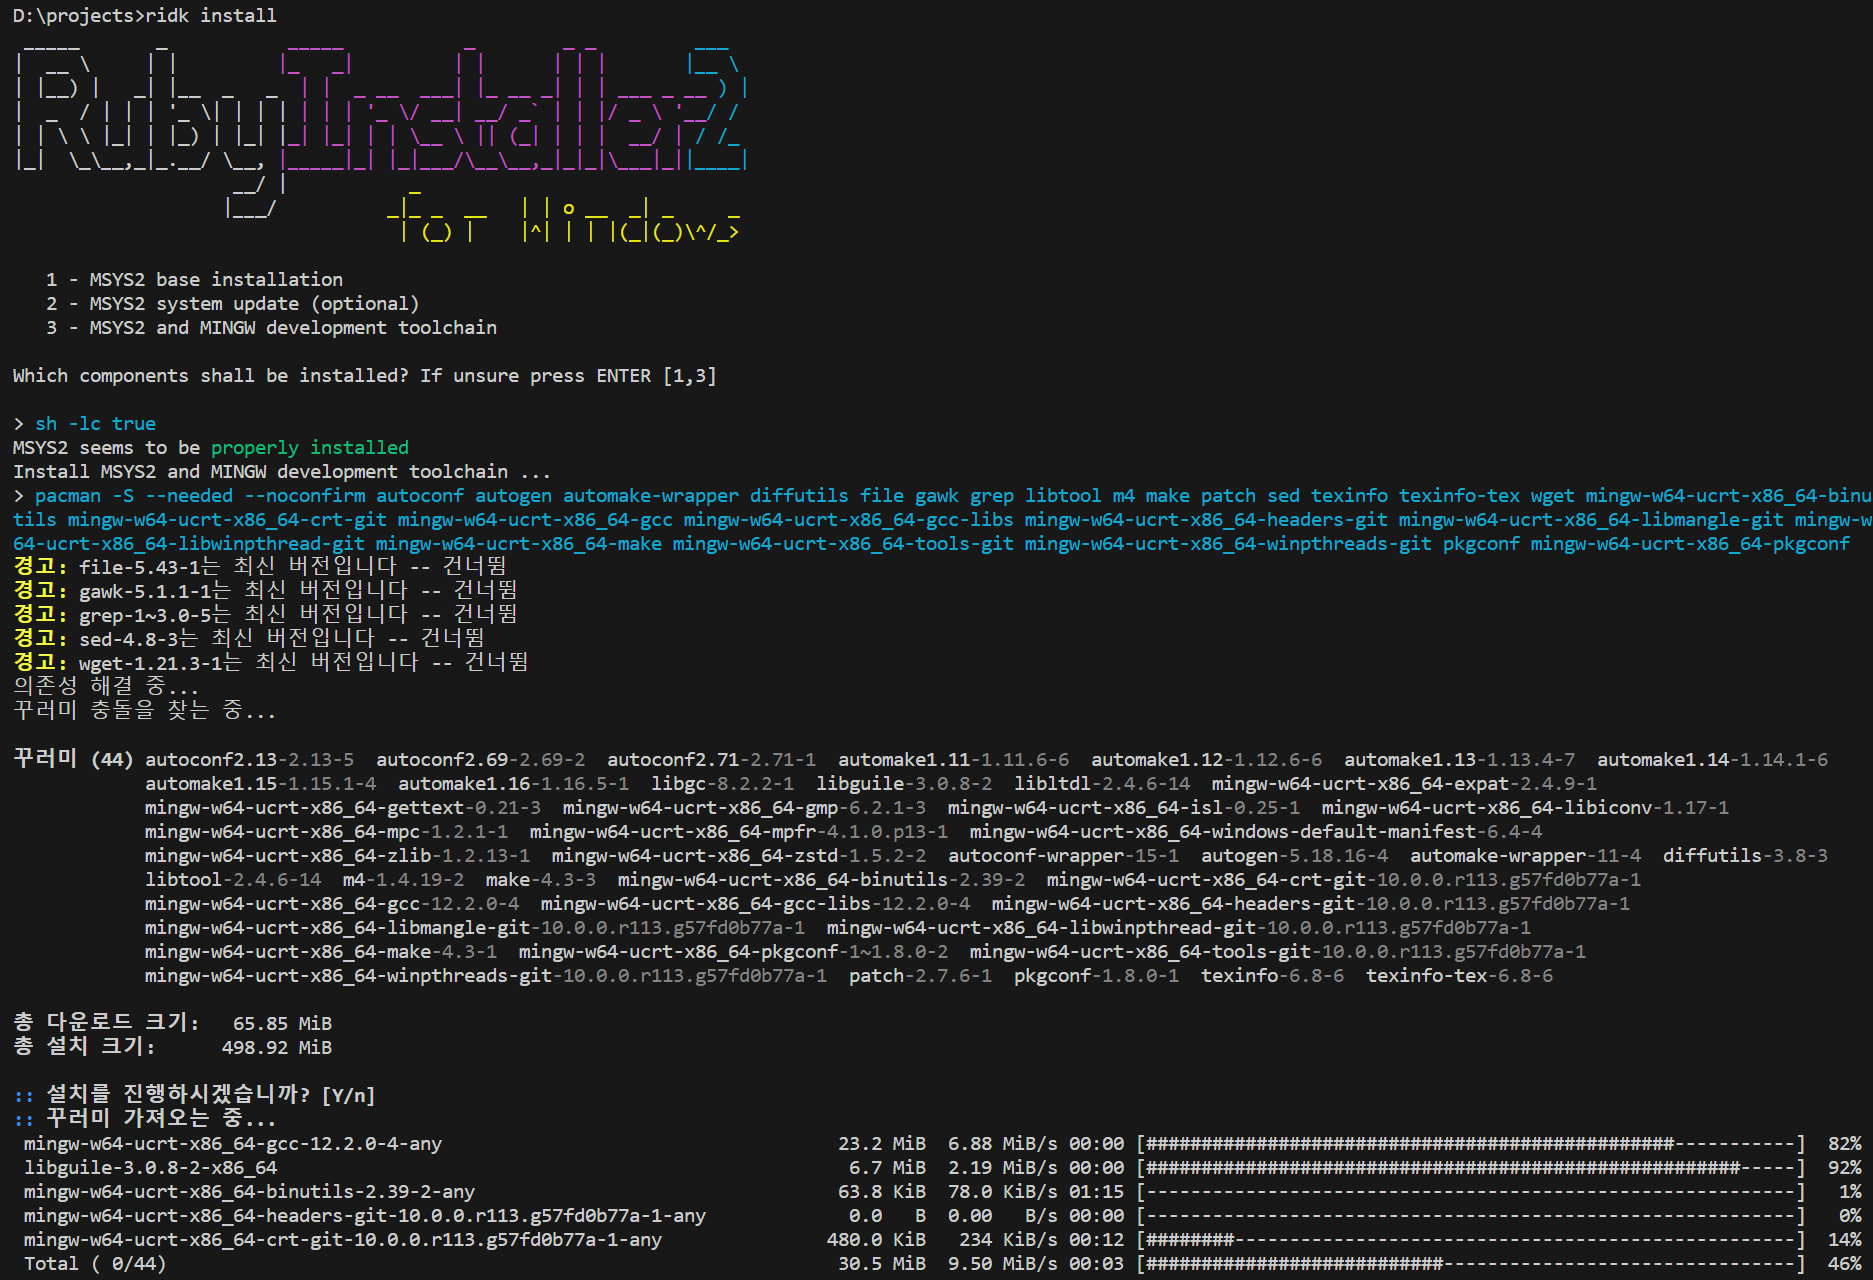Click the 'diffutils-3.8-3' package entry

[x=1745, y=855]
